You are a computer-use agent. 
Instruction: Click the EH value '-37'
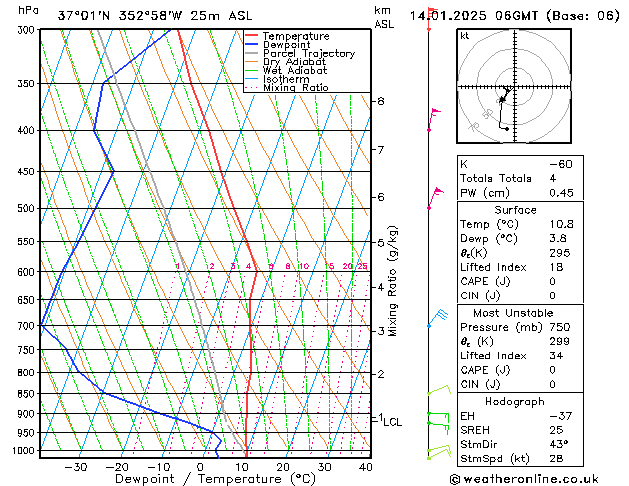560,416
